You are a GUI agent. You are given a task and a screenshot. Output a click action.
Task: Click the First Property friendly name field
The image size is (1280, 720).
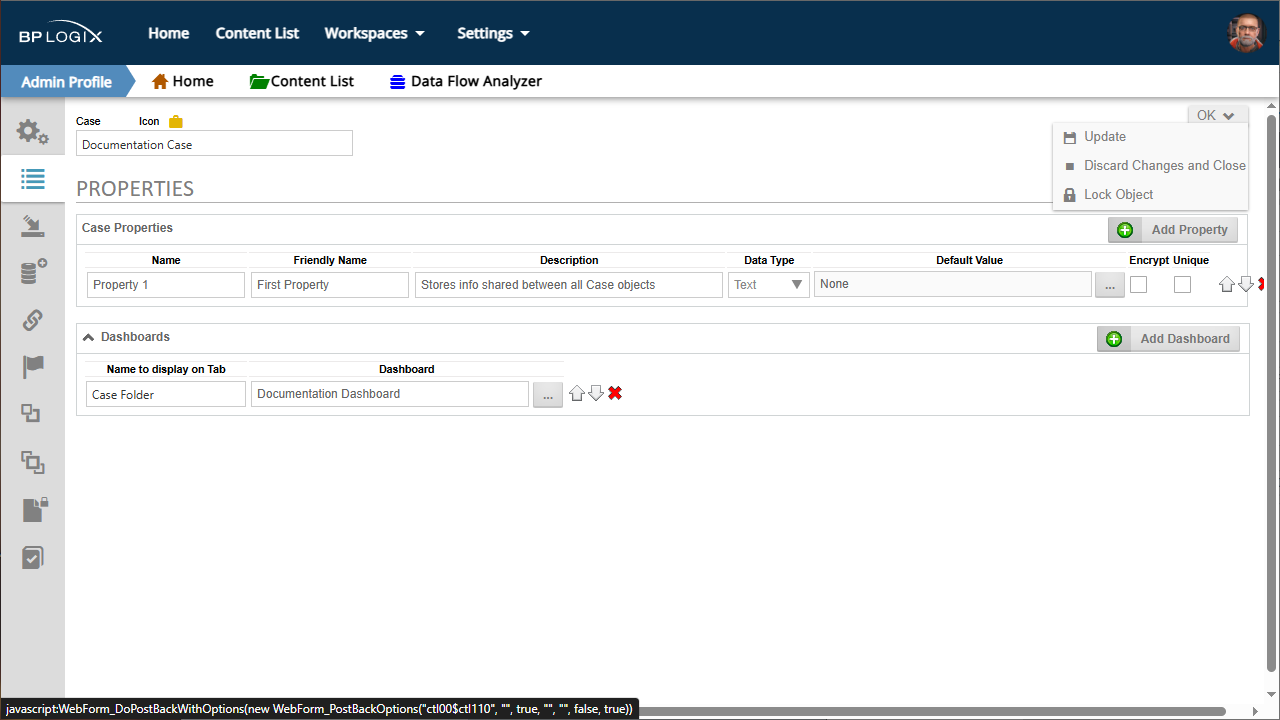330,285
